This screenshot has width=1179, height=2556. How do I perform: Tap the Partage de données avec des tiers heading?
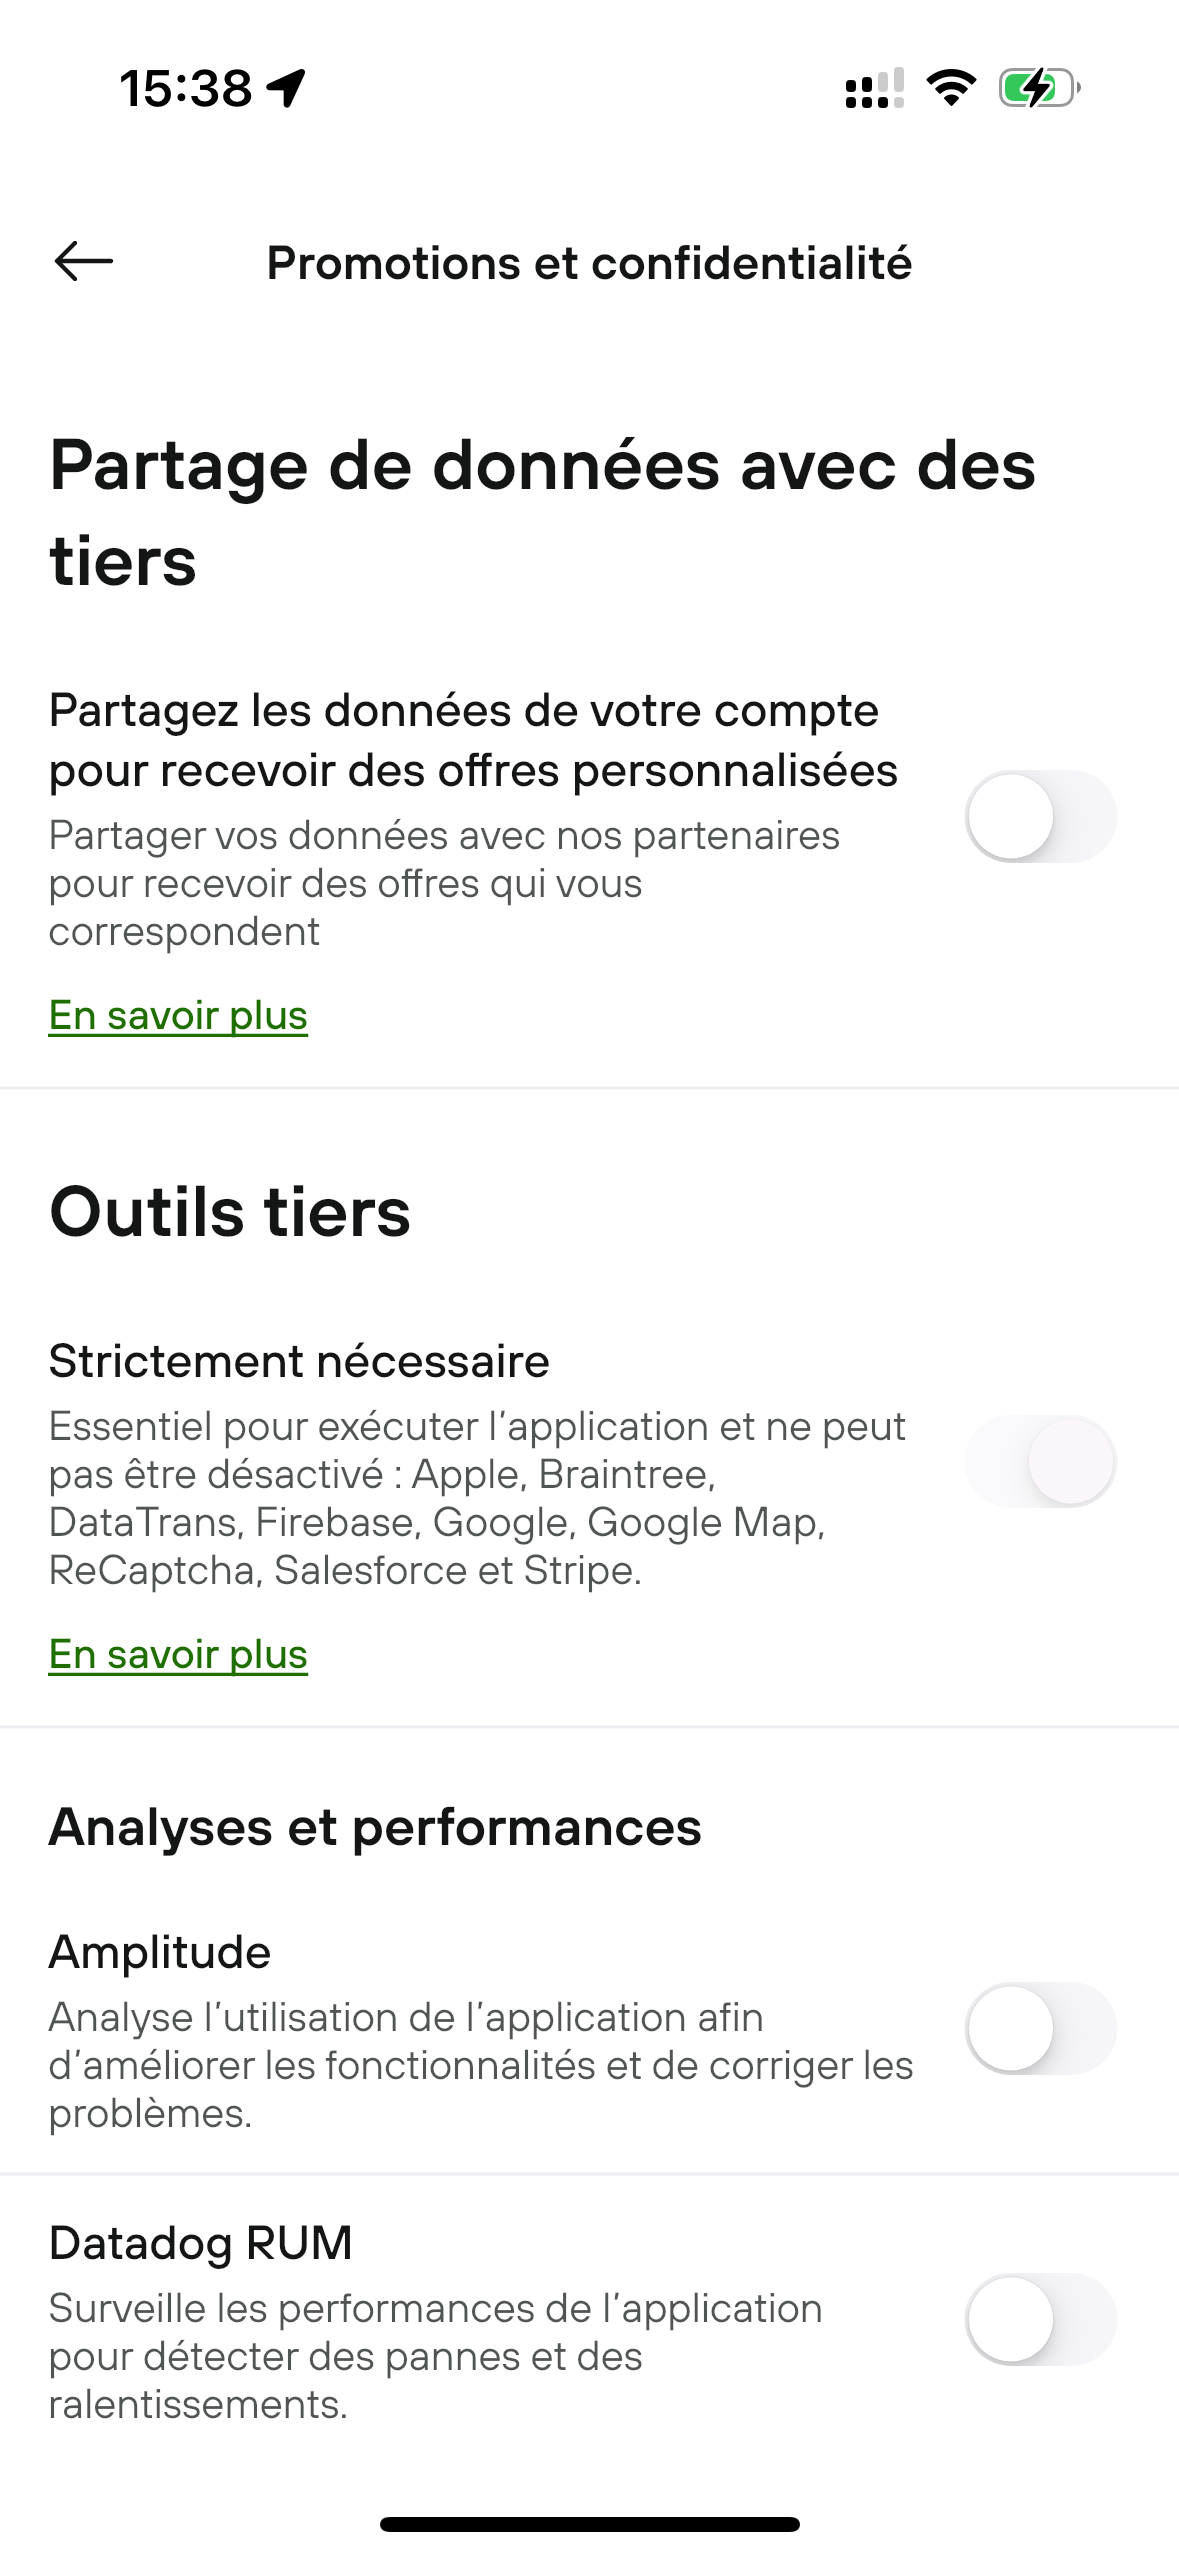(x=543, y=513)
